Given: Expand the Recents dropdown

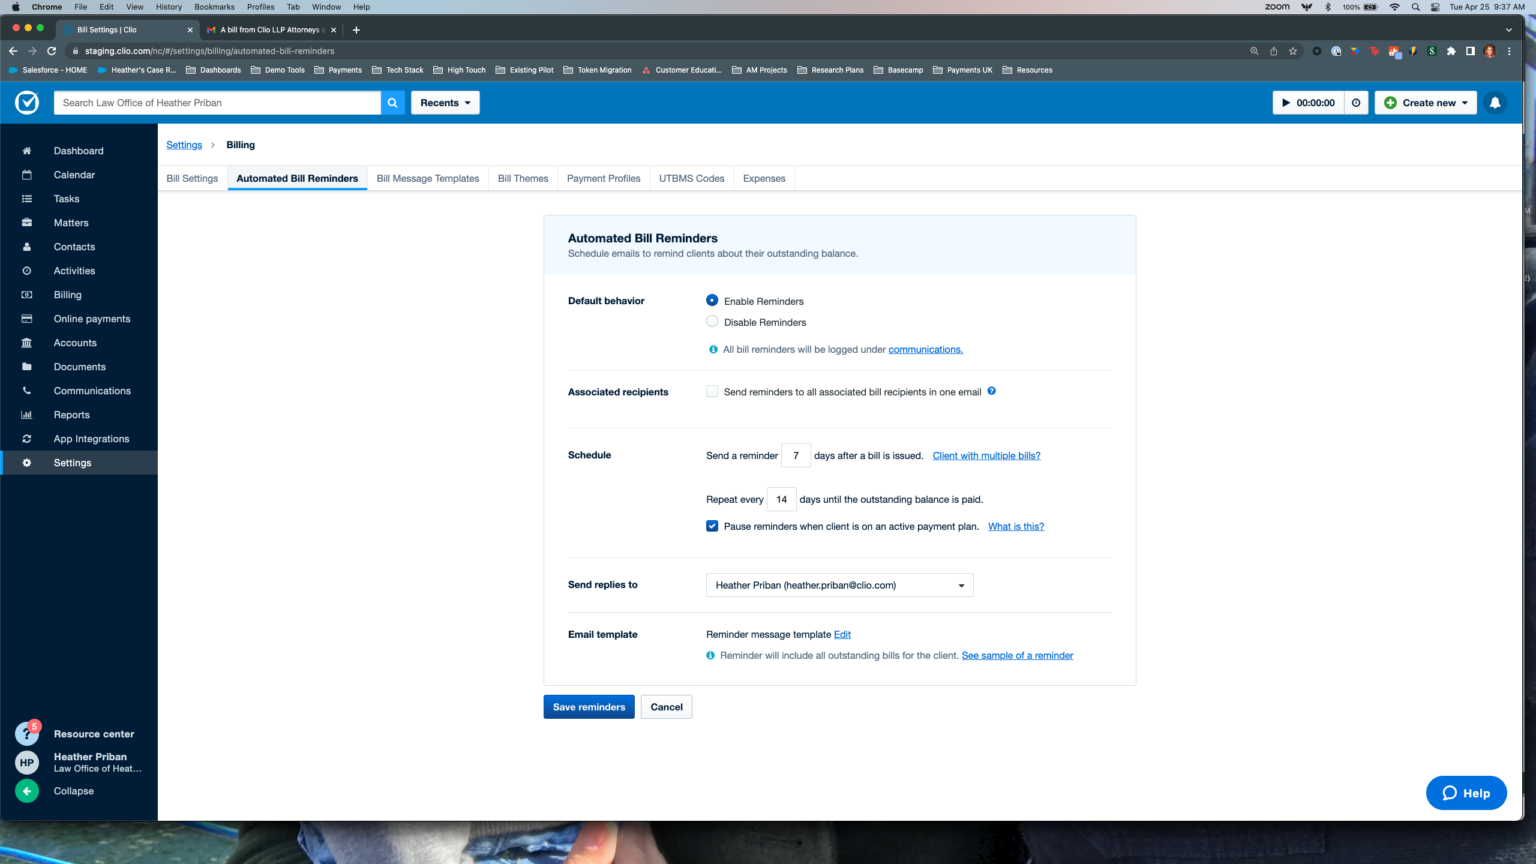Looking at the screenshot, I should 444,102.
